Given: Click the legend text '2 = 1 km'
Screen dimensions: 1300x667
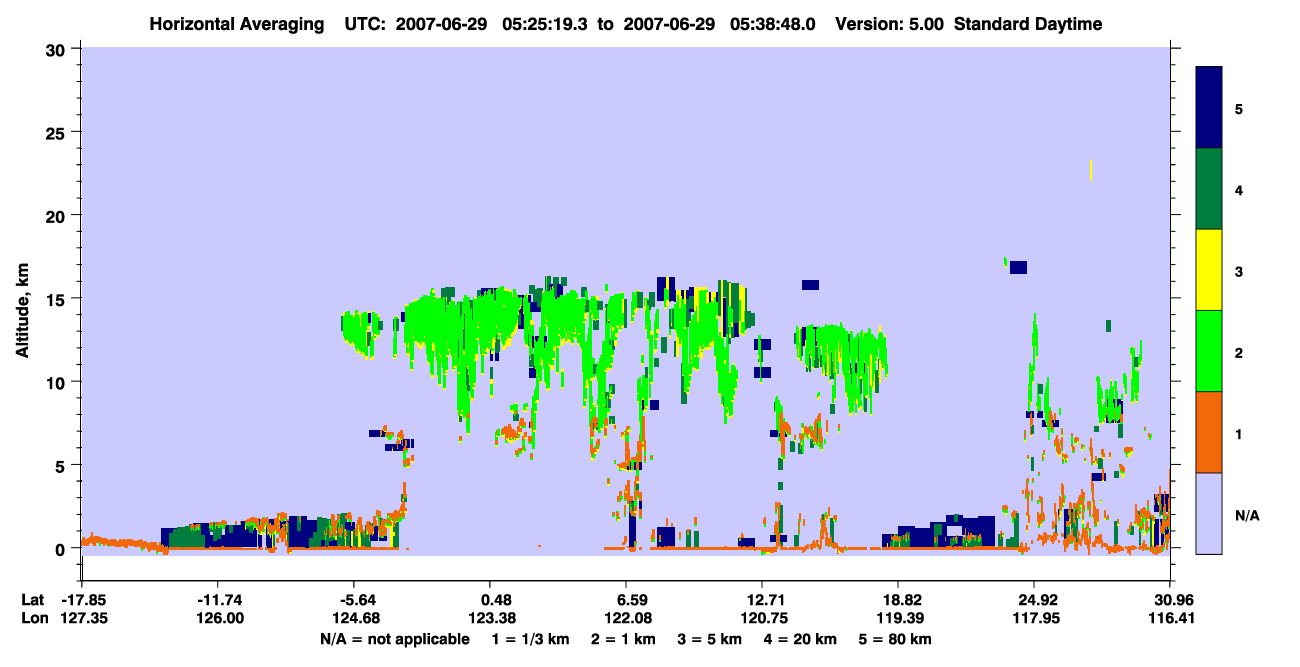Looking at the screenshot, I should (623, 639).
